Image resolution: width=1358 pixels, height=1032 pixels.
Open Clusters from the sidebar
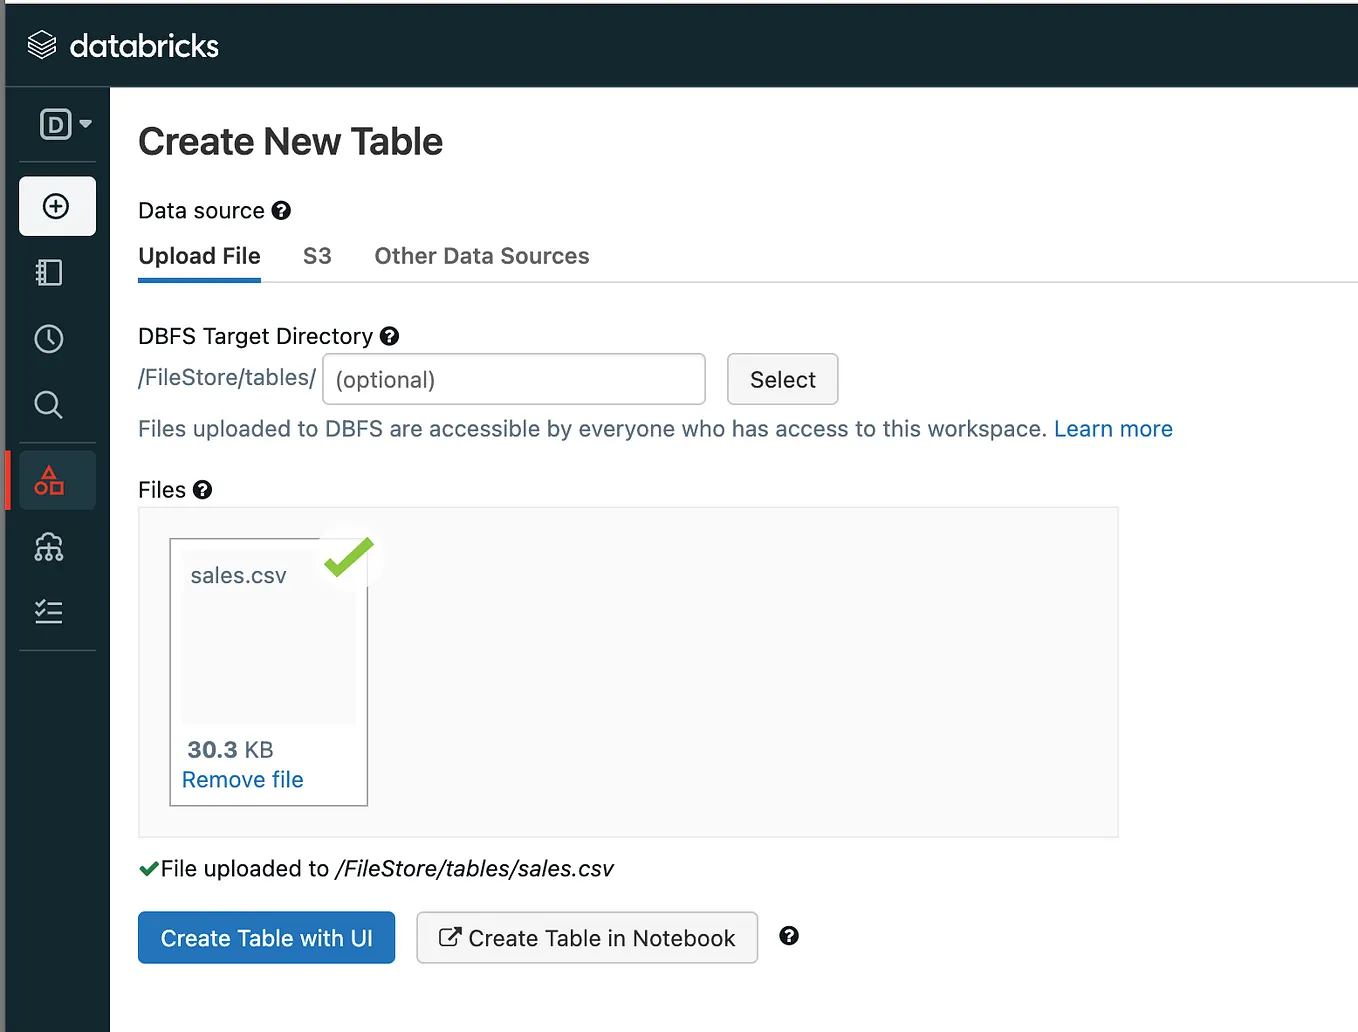click(48, 547)
